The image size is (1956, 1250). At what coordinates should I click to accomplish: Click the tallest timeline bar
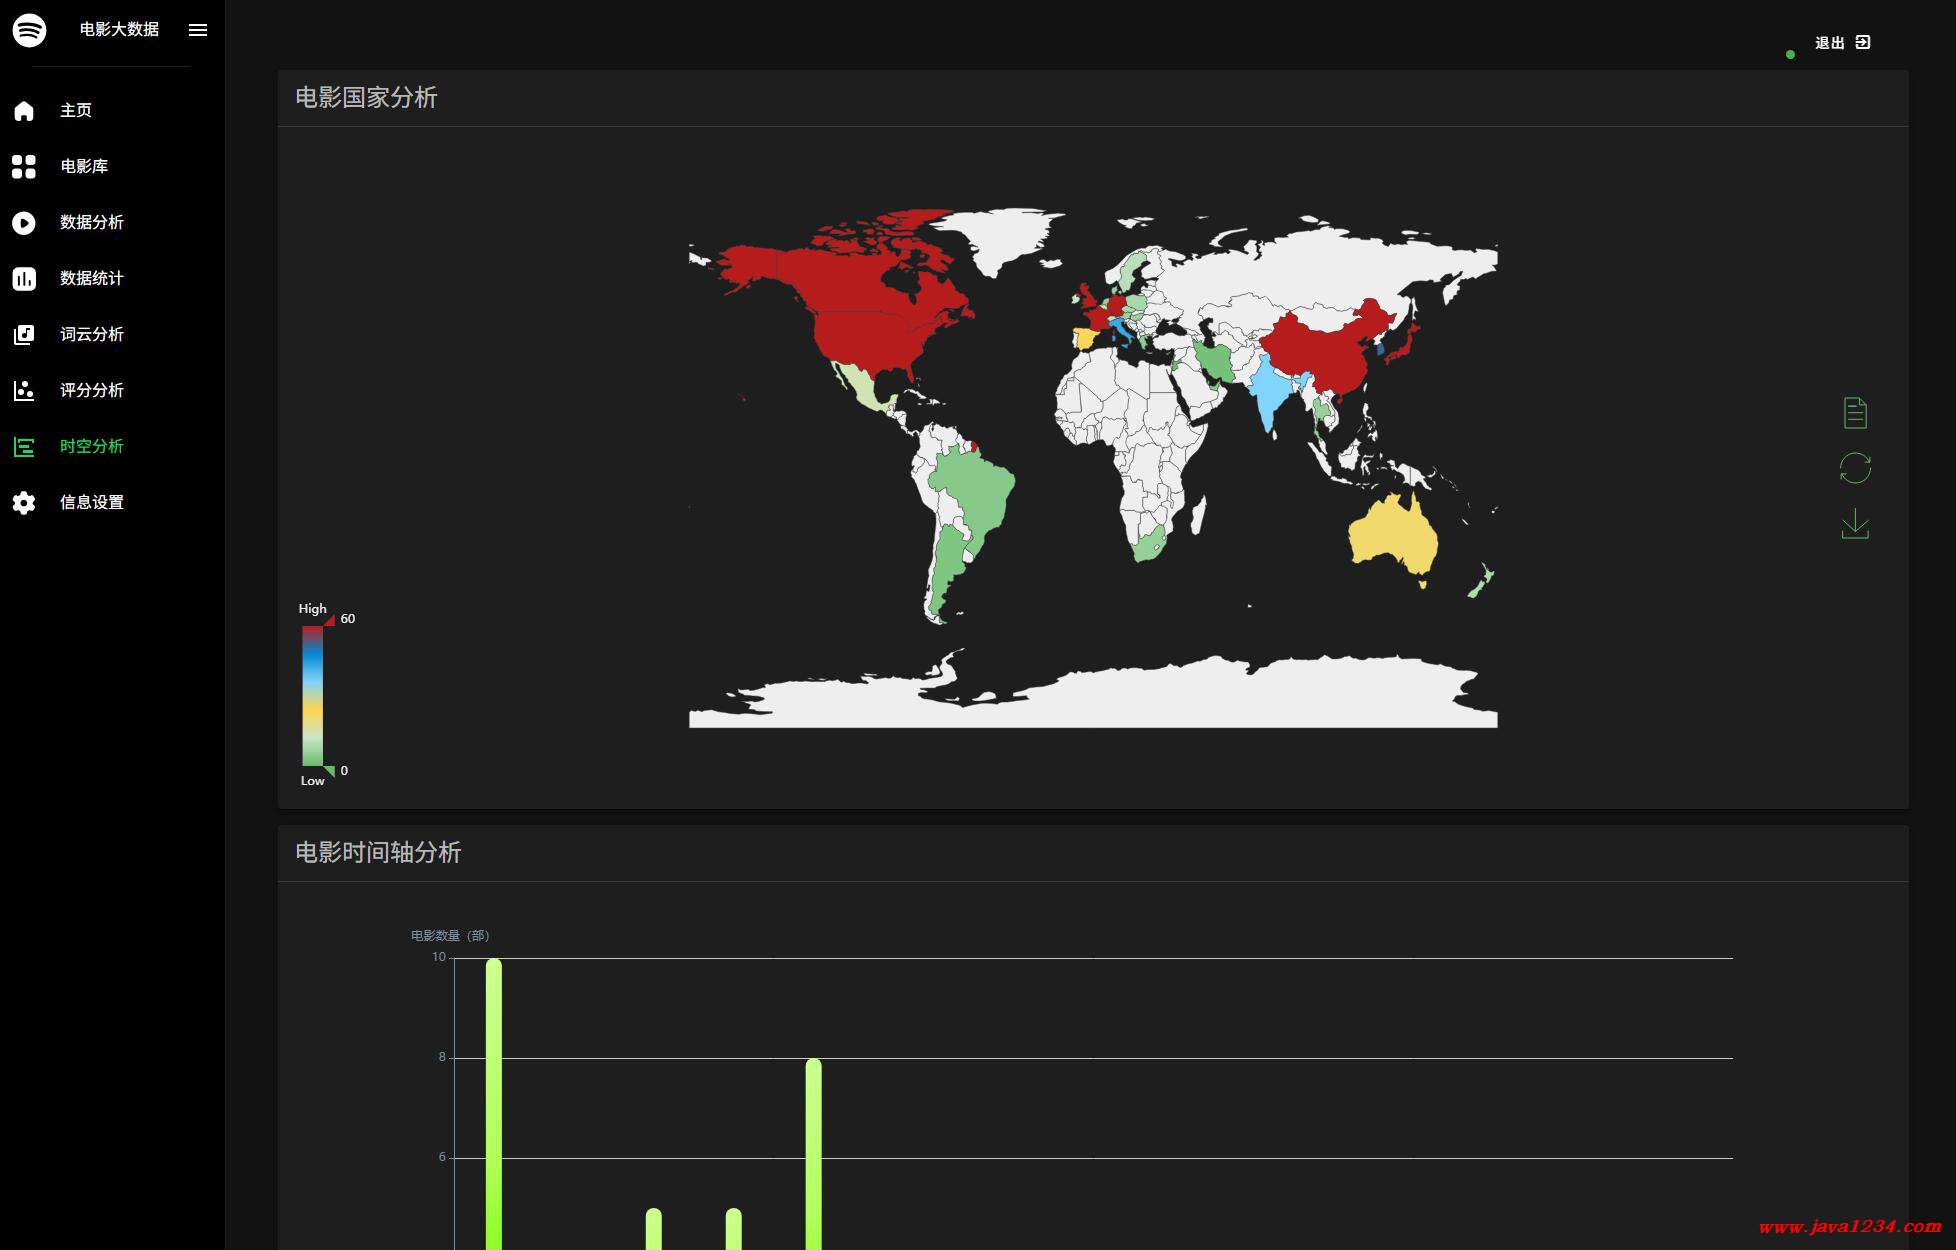pyautogui.click(x=493, y=1100)
